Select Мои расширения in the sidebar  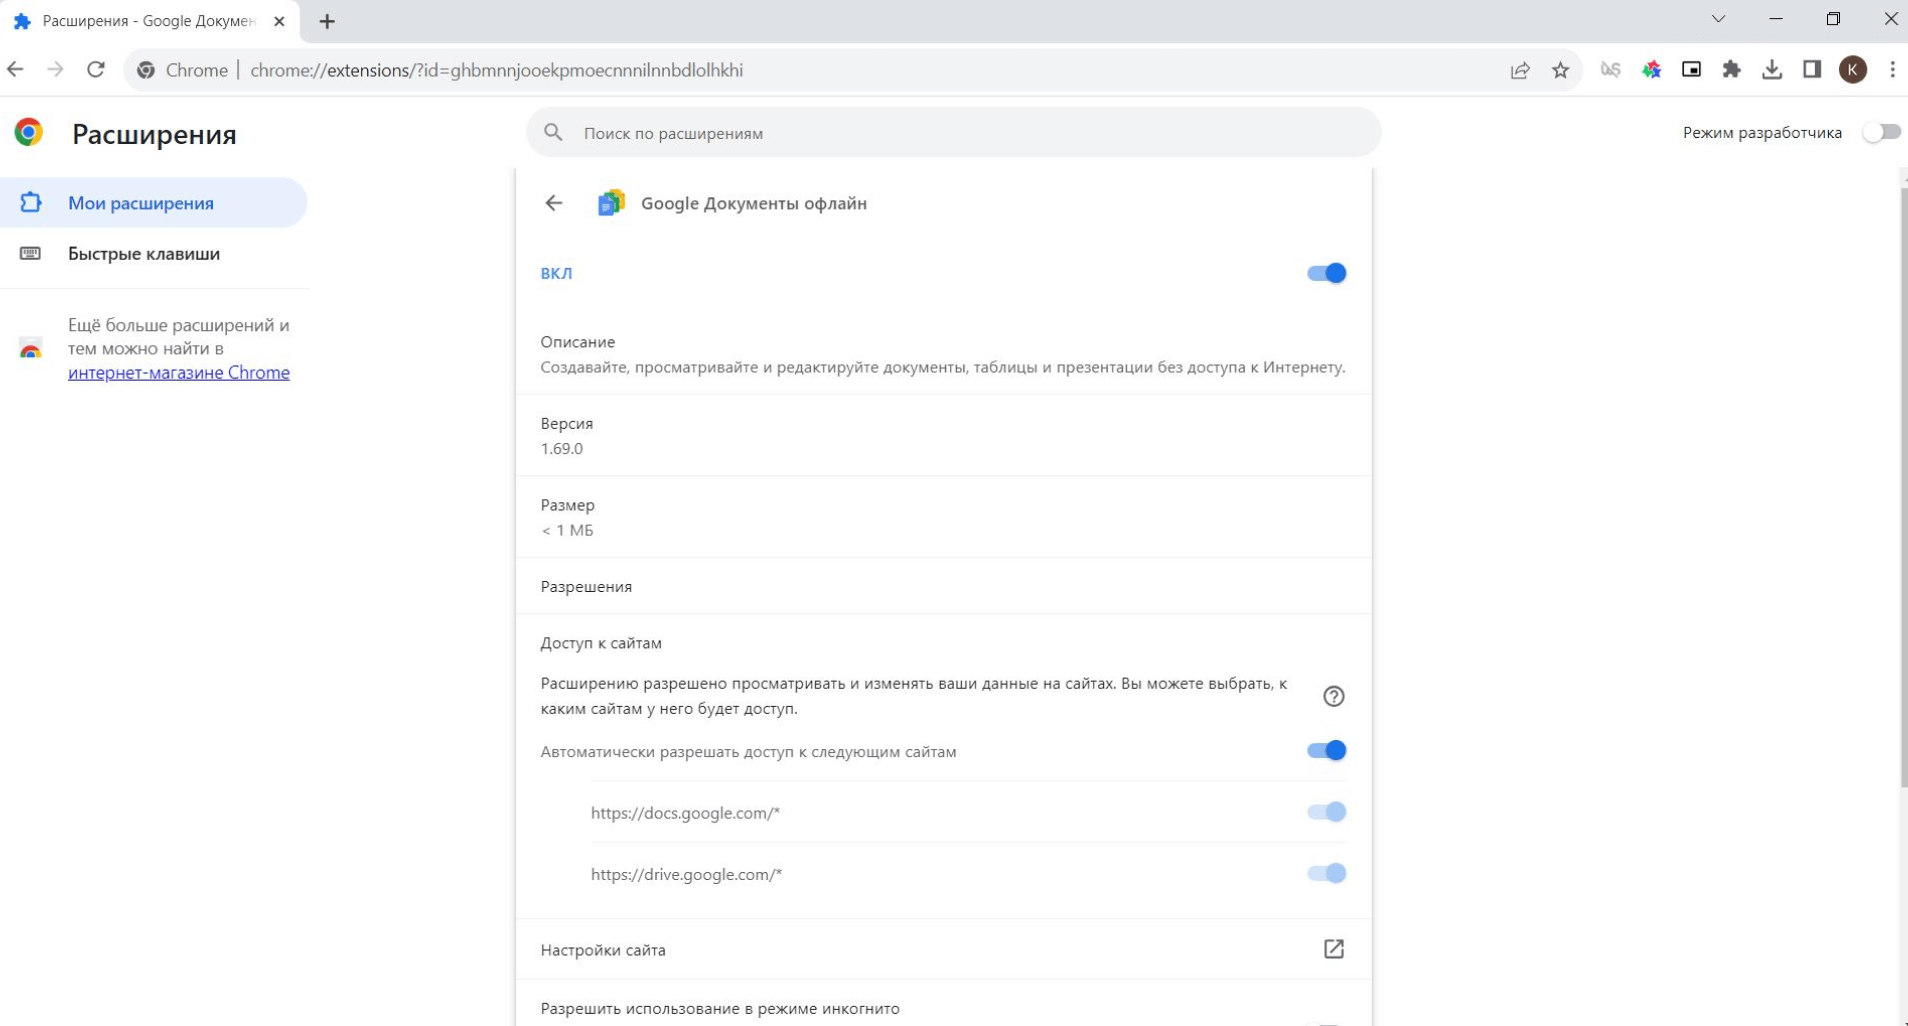click(141, 203)
